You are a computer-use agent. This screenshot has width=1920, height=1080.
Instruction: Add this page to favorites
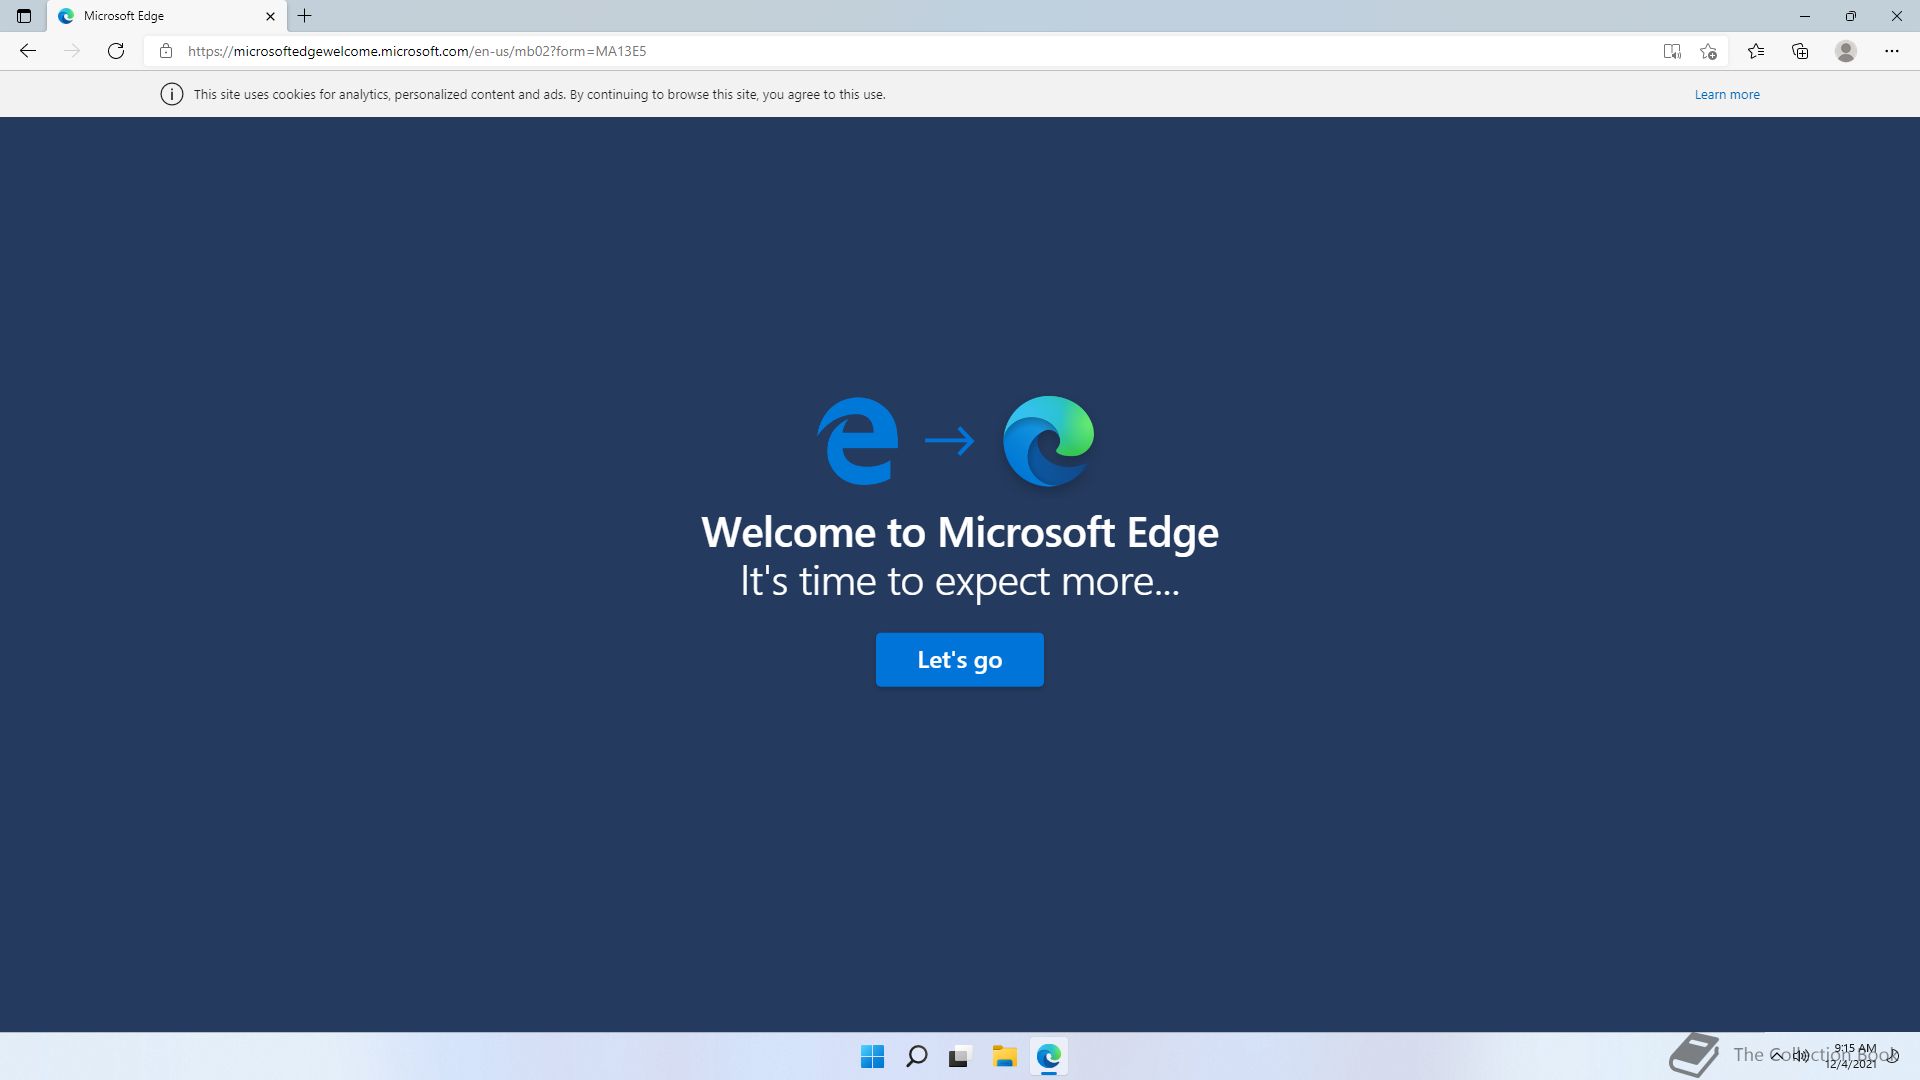[1708, 51]
